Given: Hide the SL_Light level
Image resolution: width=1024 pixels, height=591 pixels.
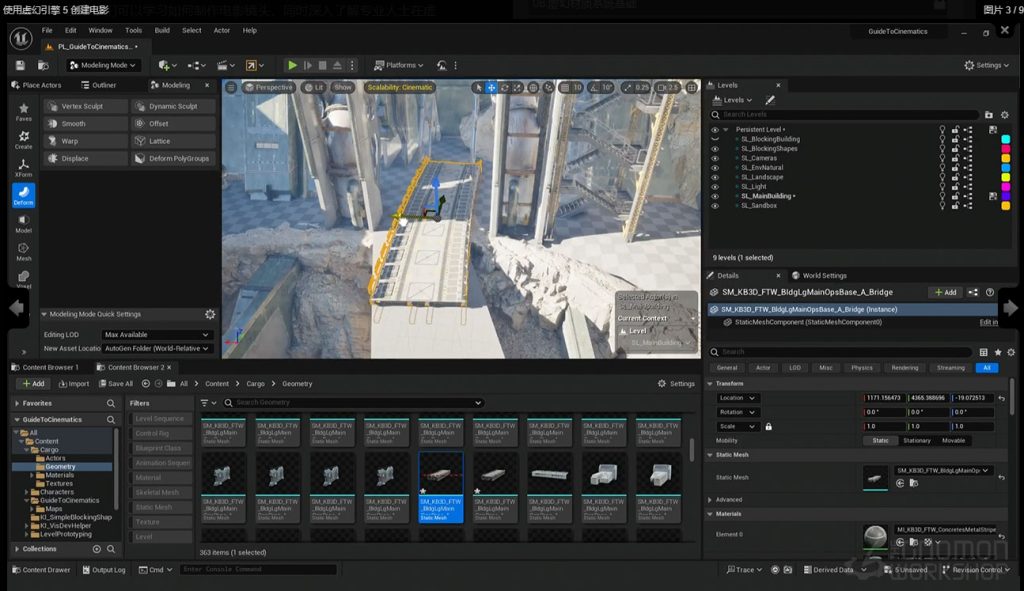Looking at the screenshot, I should tap(714, 187).
